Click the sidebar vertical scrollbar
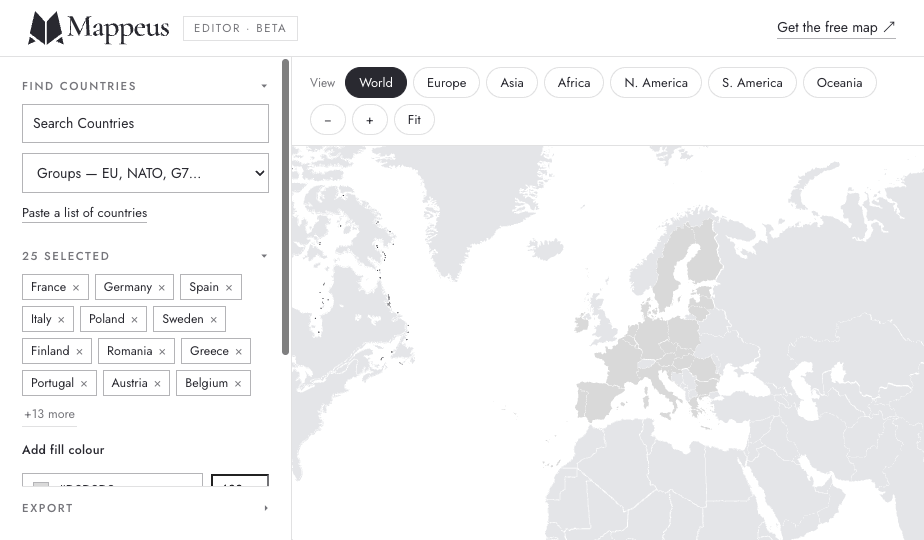This screenshot has height=540, width=924. 285,206
